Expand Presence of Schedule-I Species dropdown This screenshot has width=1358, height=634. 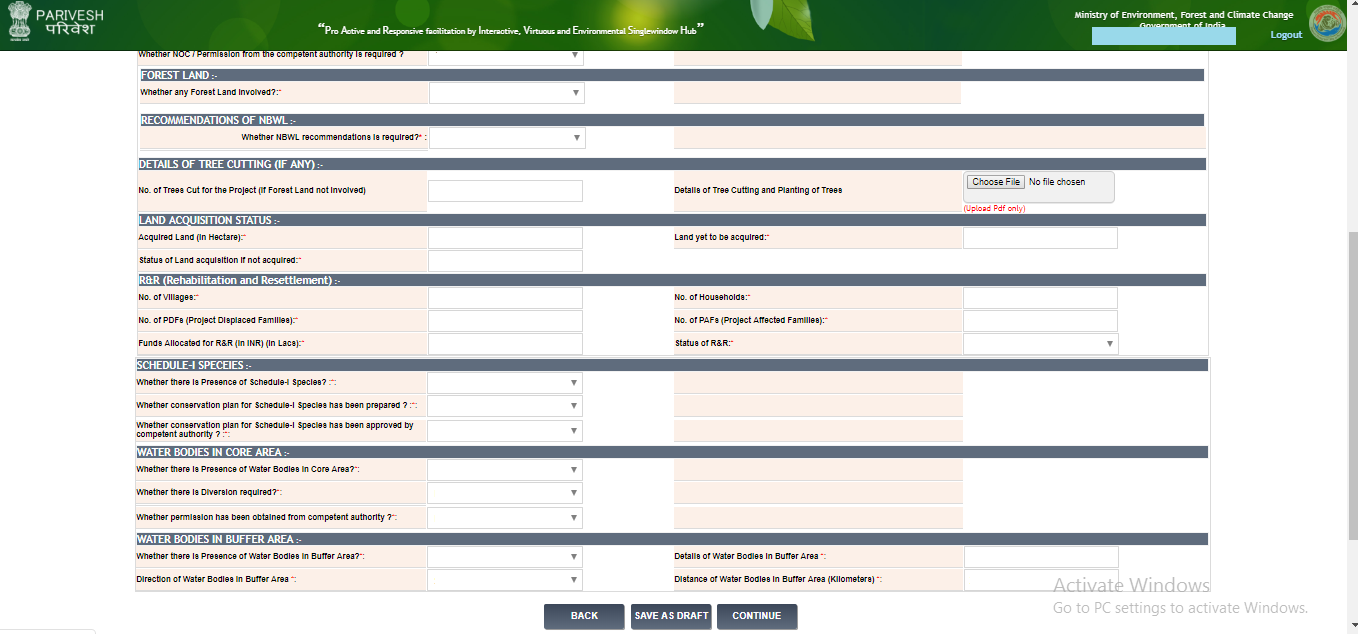pyautogui.click(x=505, y=383)
